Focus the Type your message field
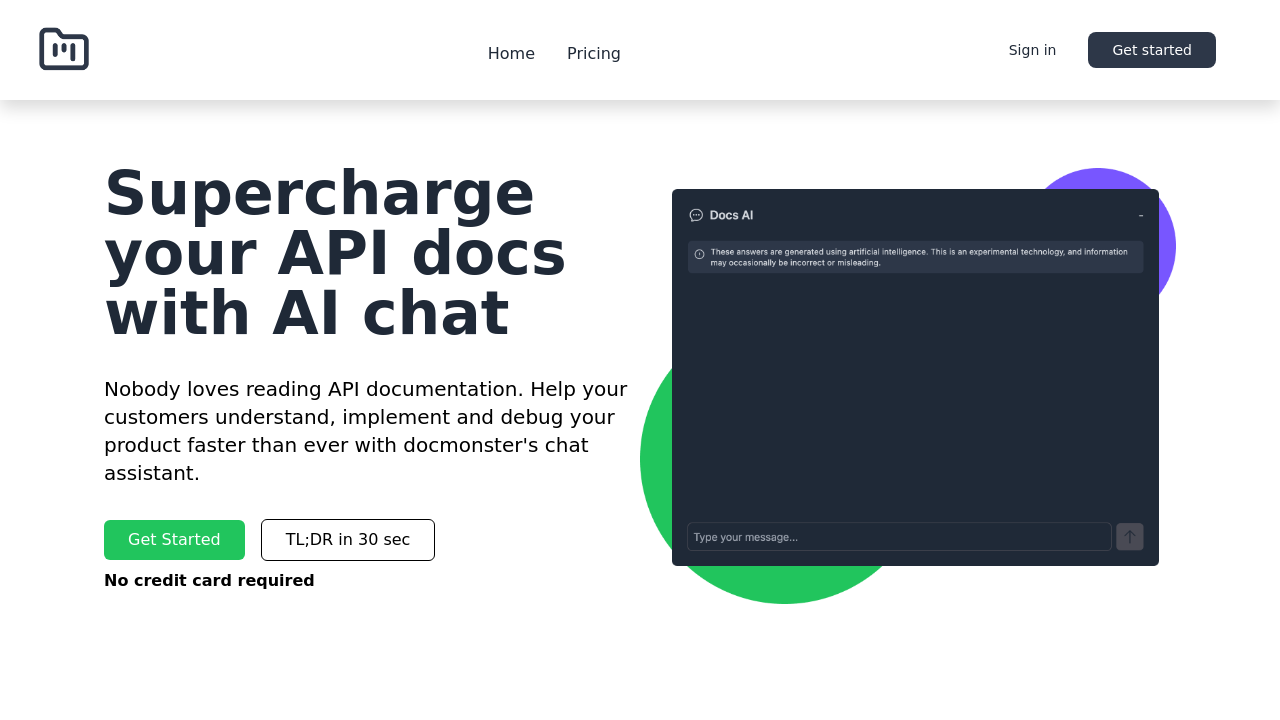1280x720 pixels. tap(899, 536)
